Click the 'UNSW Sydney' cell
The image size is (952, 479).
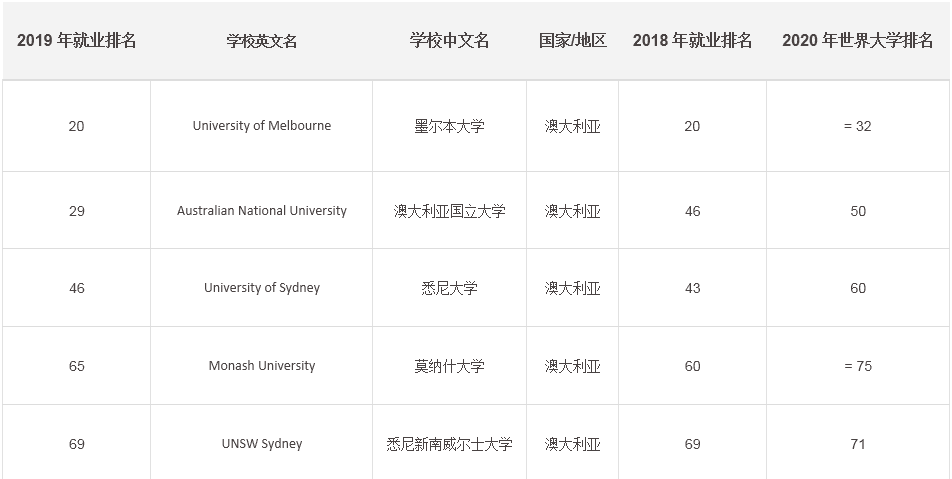pyautogui.click(x=262, y=444)
